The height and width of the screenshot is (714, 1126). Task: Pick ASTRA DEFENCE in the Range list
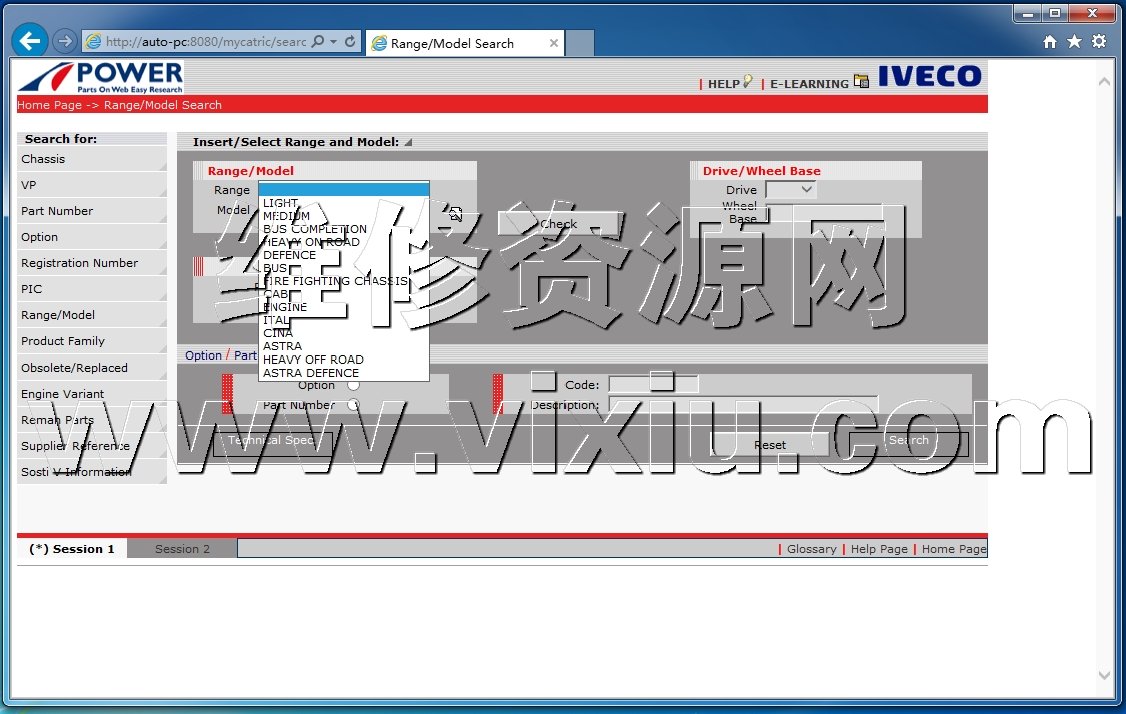click(311, 373)
